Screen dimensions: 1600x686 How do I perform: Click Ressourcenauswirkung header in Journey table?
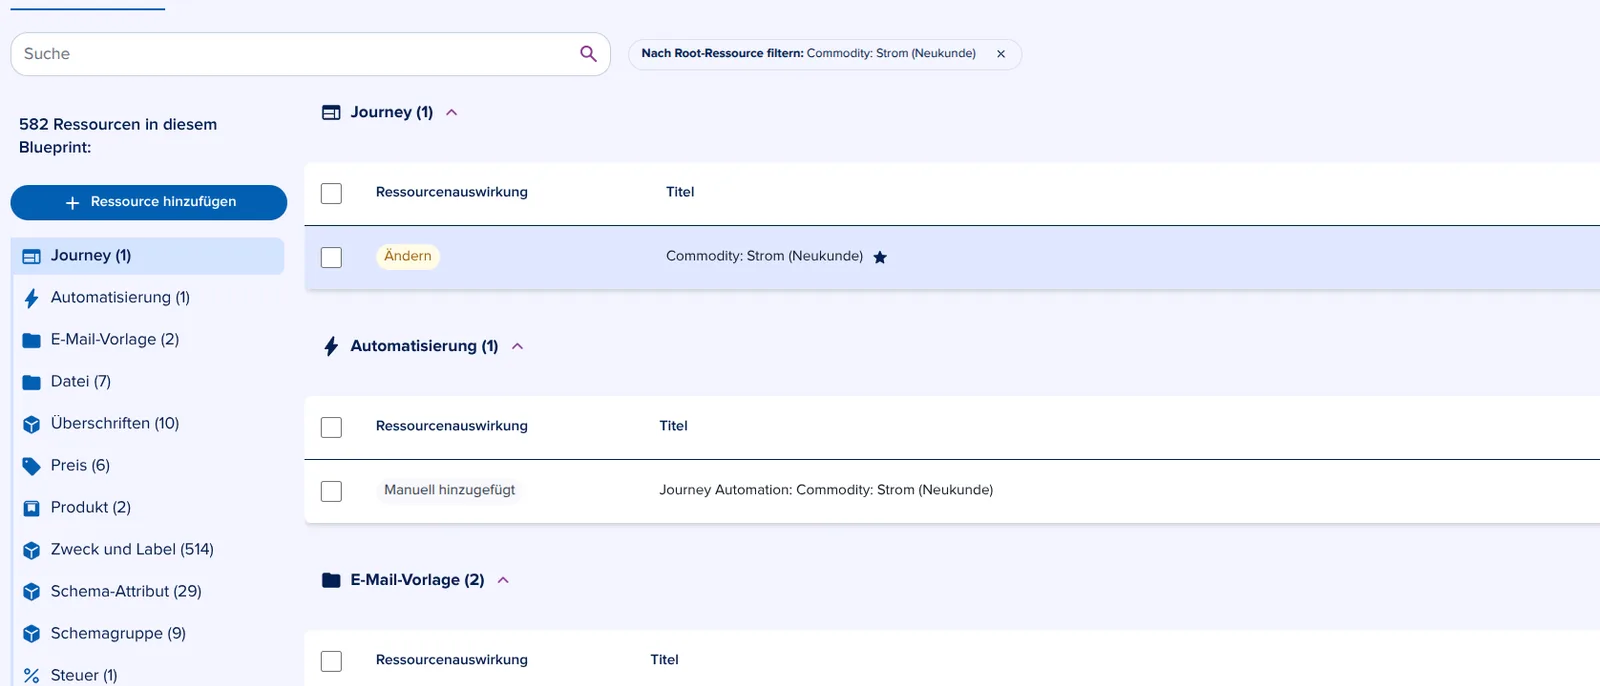pos(452,192)
